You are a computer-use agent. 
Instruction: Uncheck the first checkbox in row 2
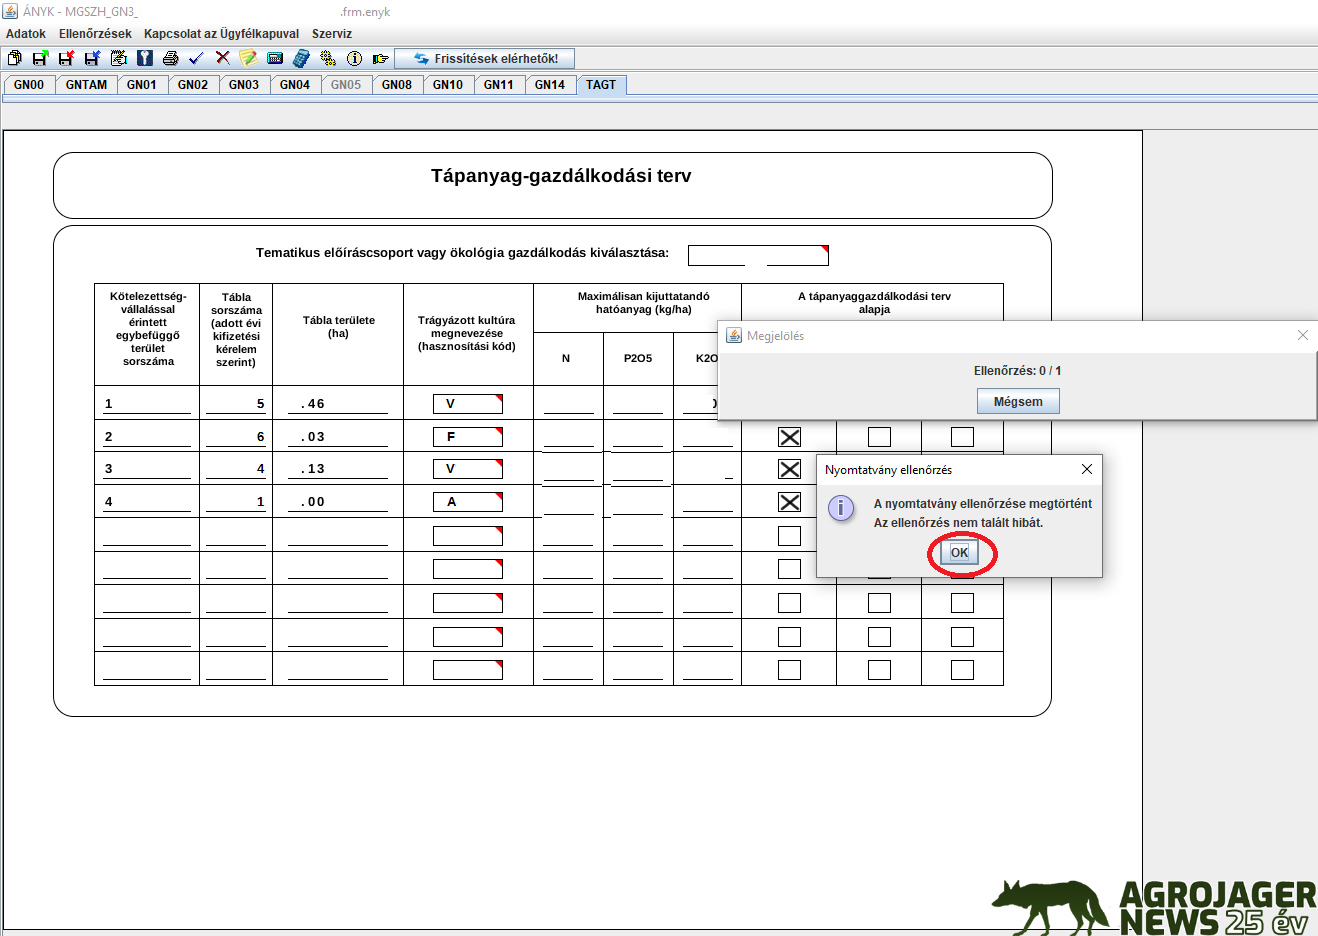click(x=789, y=437)
